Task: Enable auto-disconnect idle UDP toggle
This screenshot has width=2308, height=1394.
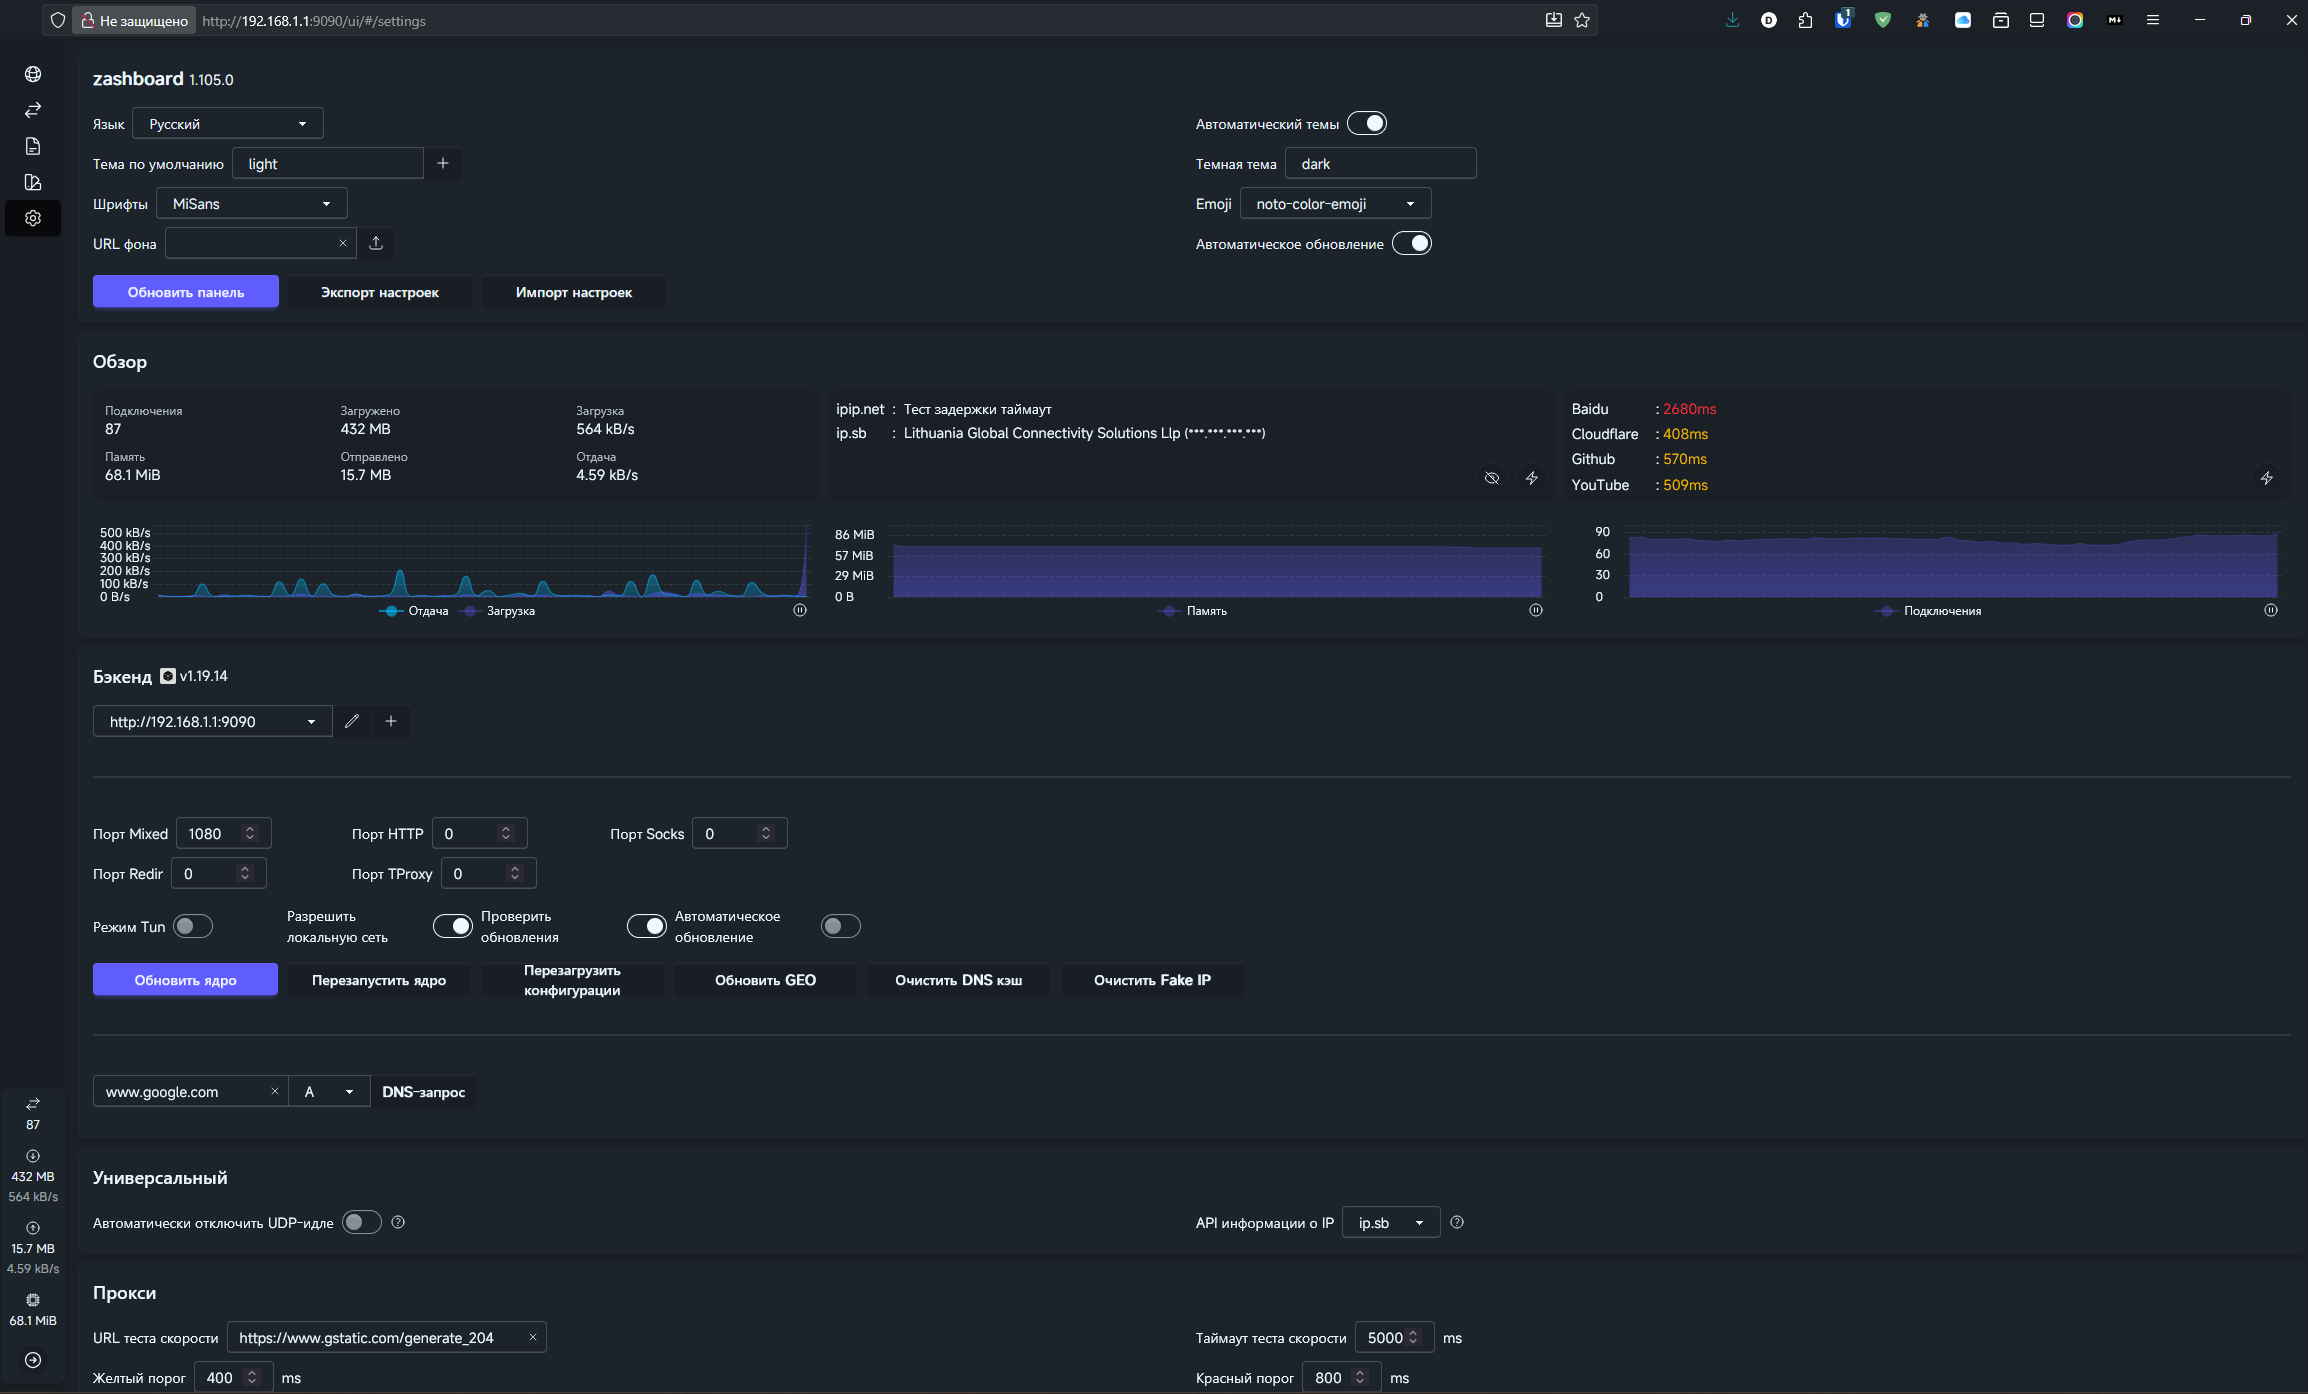Action: (362, 1222)
